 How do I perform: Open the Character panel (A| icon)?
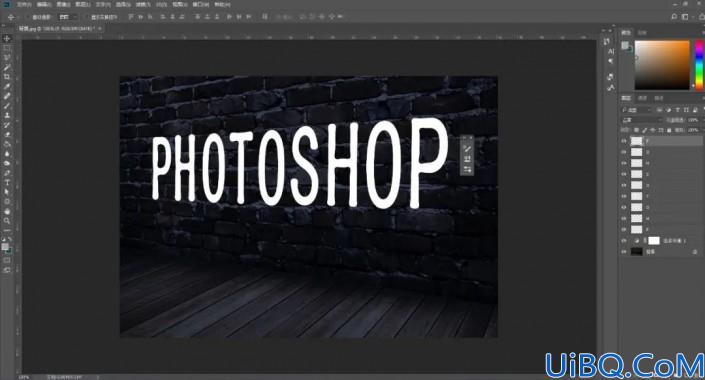click(611, 51)
